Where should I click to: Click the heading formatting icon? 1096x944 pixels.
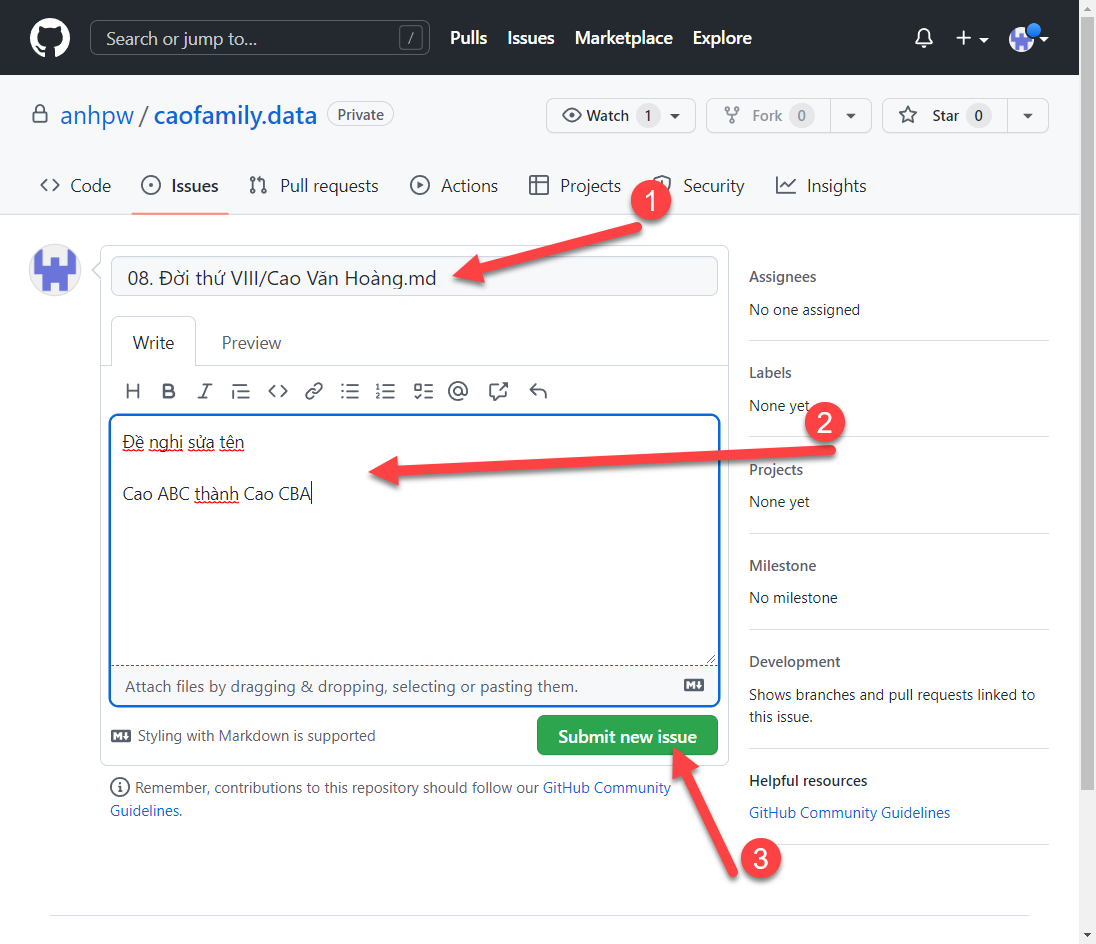tap(132, 391)
